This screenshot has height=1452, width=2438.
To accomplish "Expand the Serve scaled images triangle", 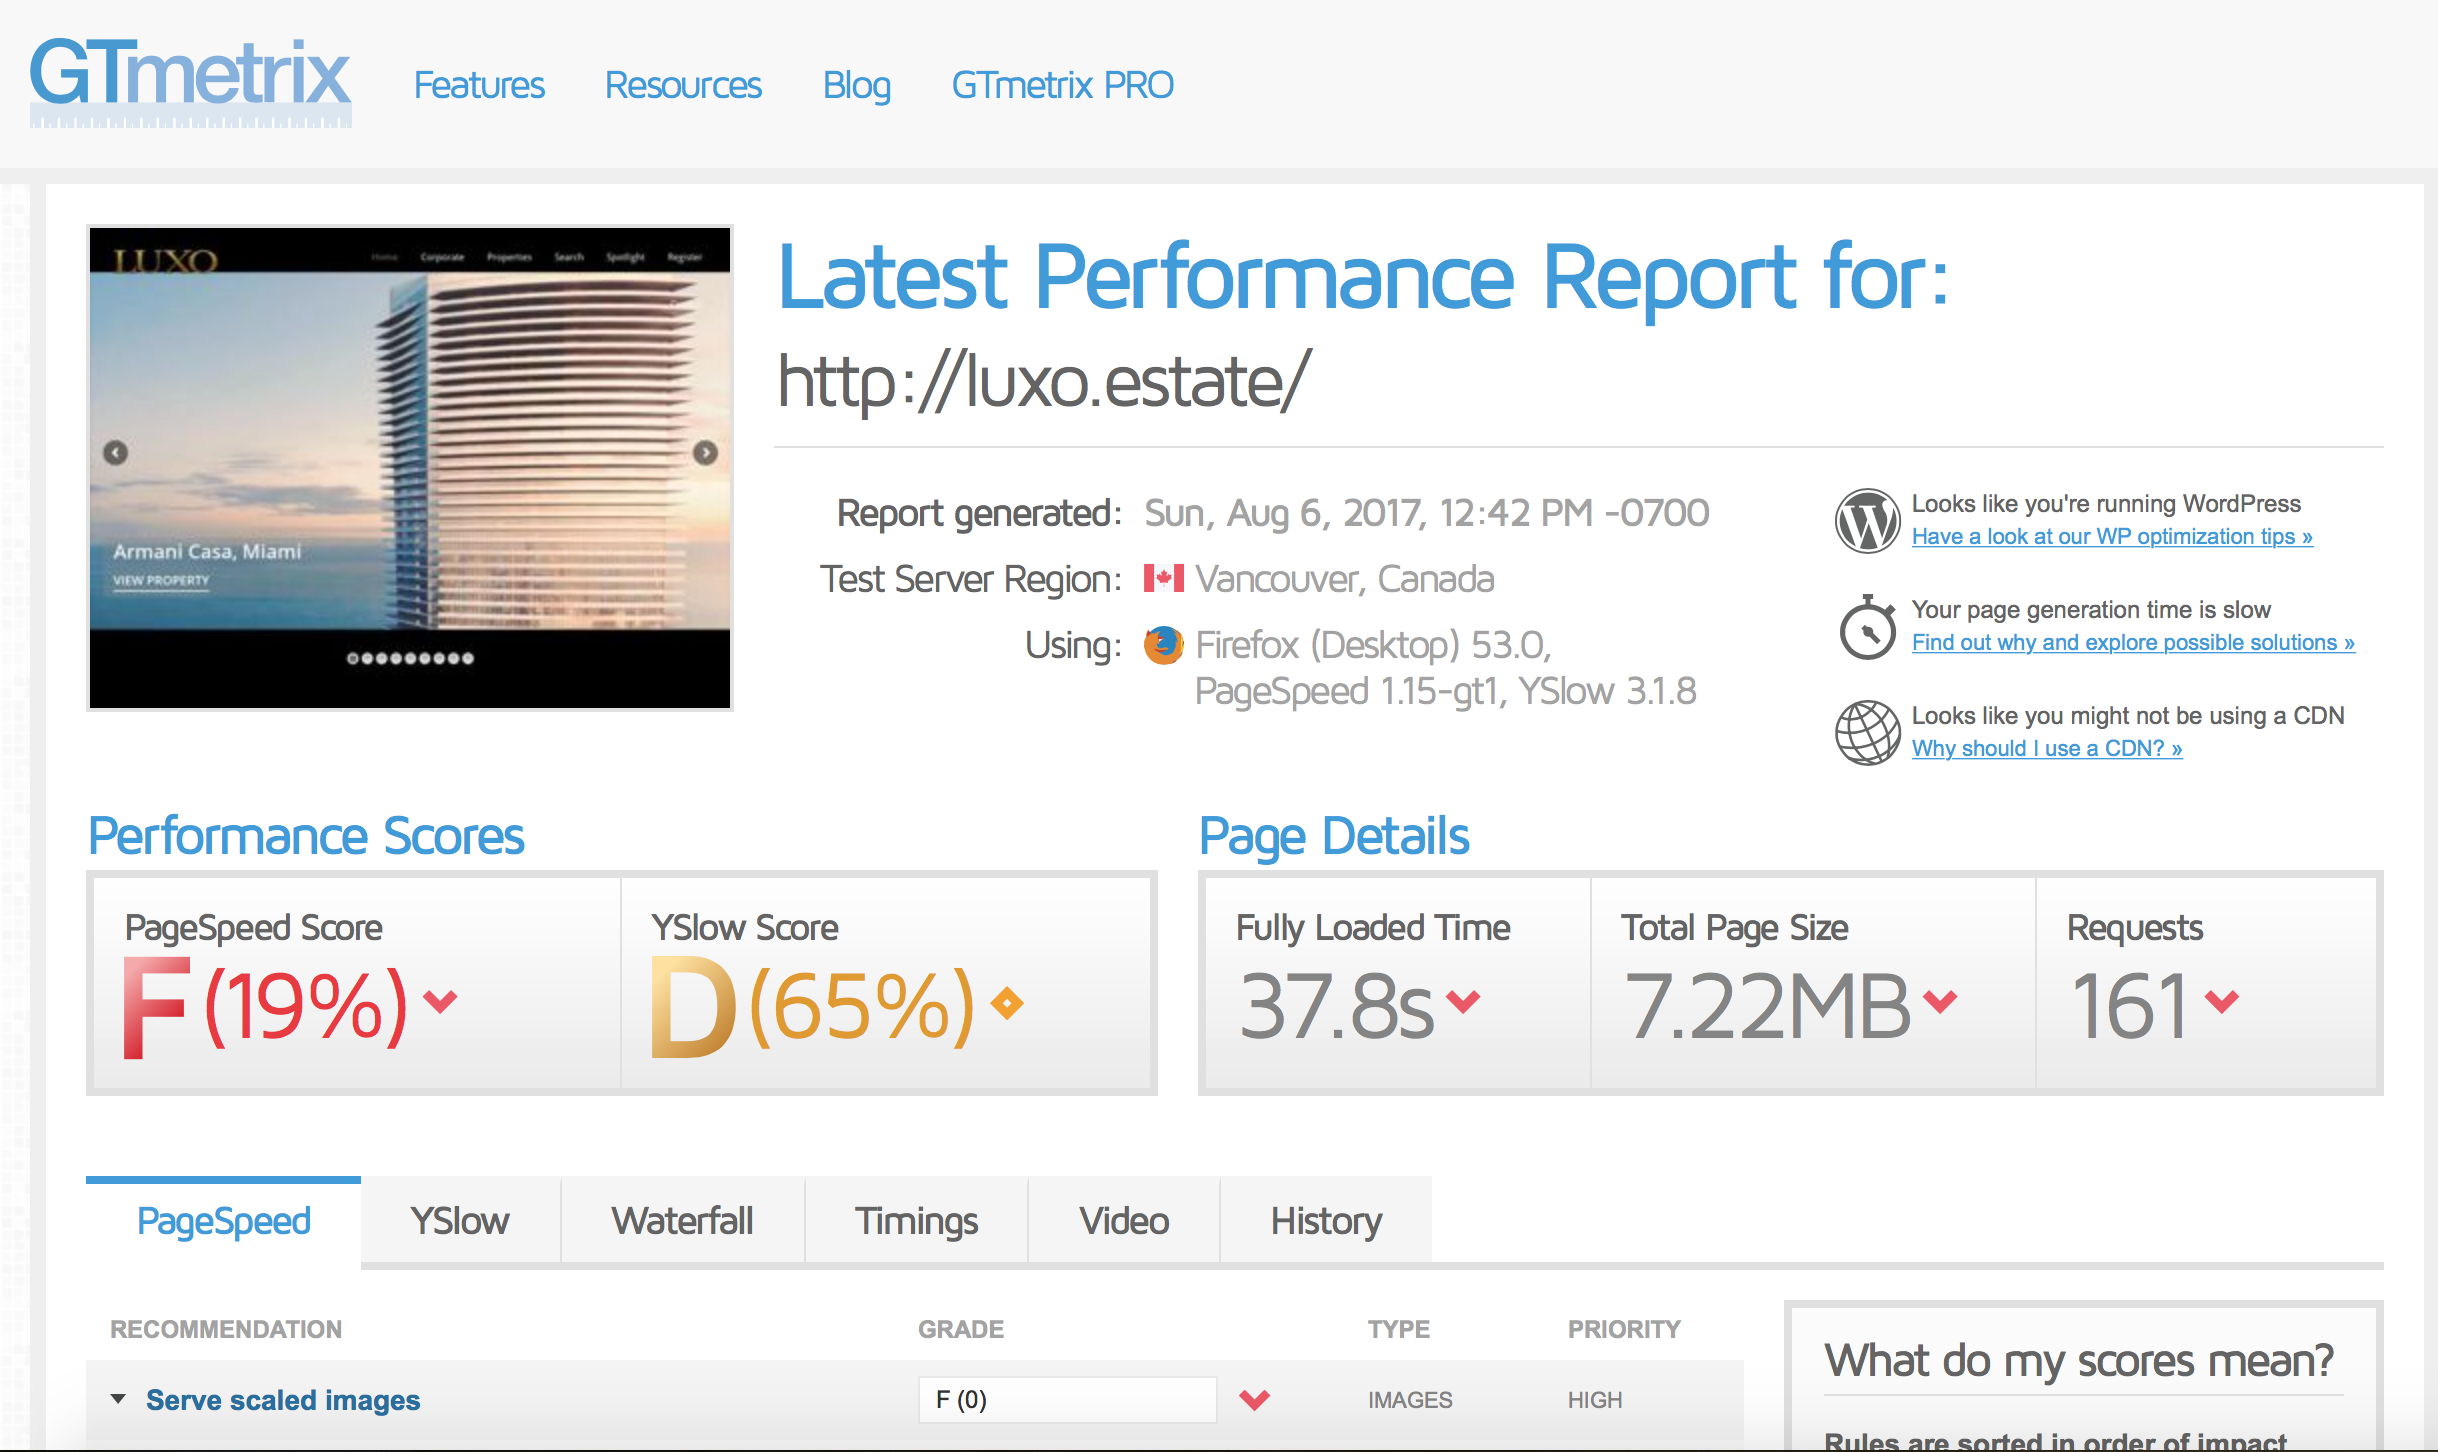I will 118,1399.
